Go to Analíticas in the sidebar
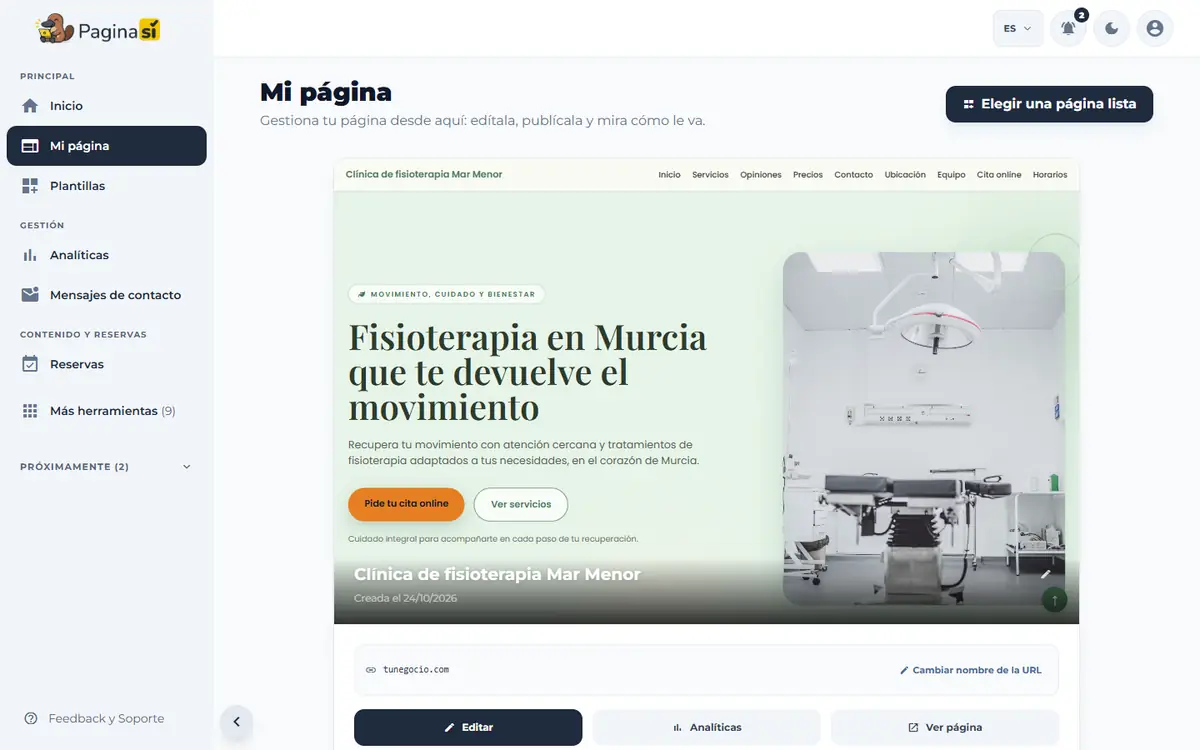 (106, 255)
